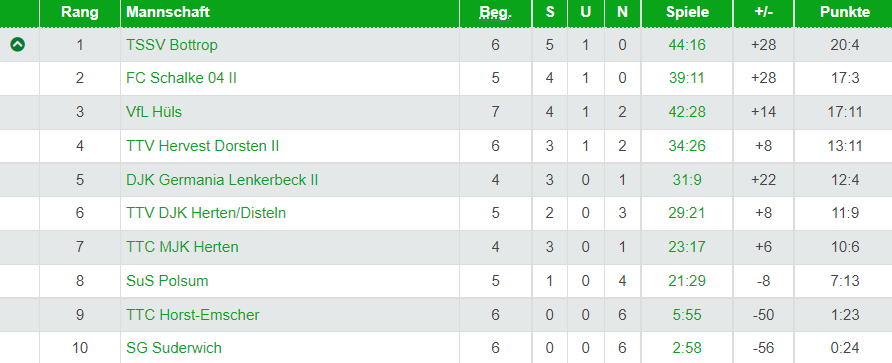Click the green up-arrow icon beside rank 1

pos(18,44)
